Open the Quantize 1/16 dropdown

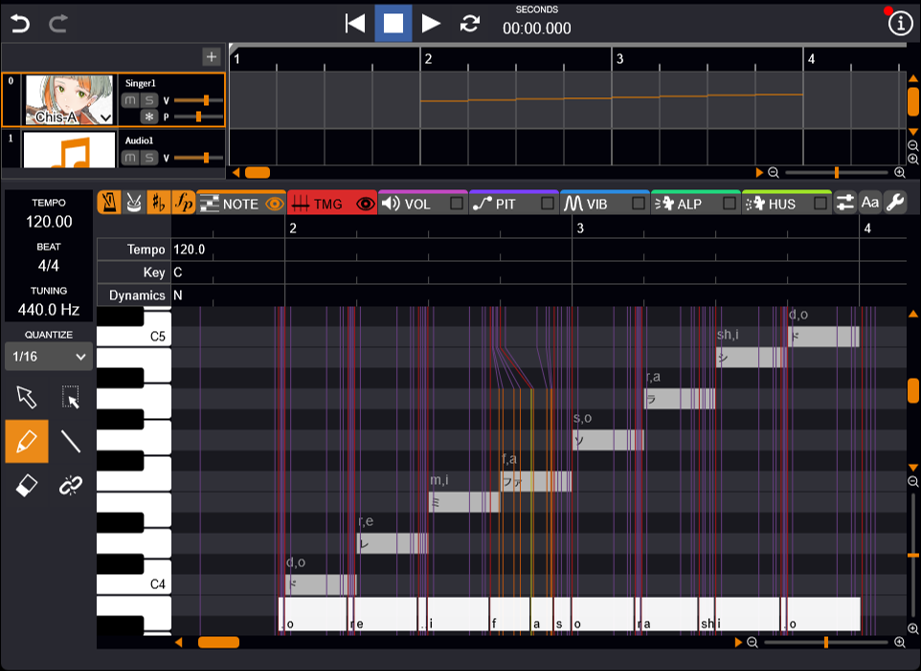pyautogui.click(x=48, y=356)
